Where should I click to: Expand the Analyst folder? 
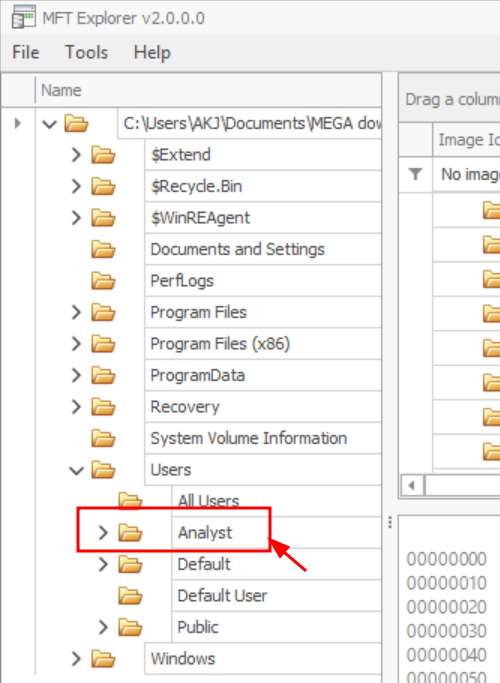pos(103,532)
